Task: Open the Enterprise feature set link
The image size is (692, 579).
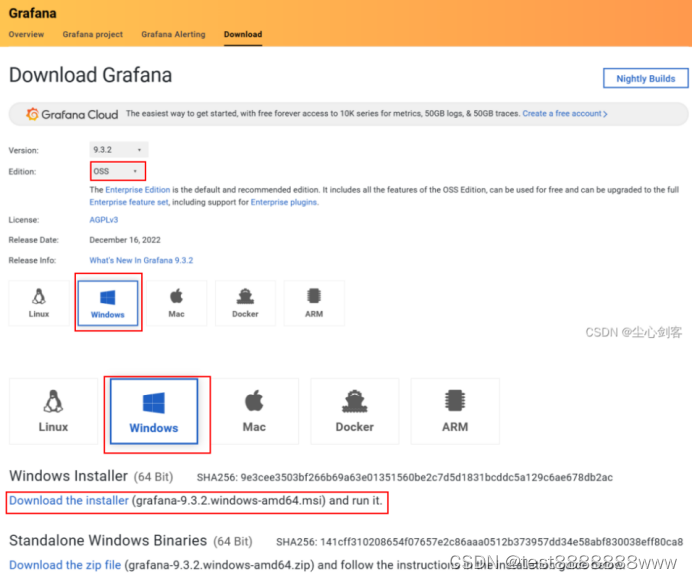Action: pyautogui.click(x=129, y=202)
